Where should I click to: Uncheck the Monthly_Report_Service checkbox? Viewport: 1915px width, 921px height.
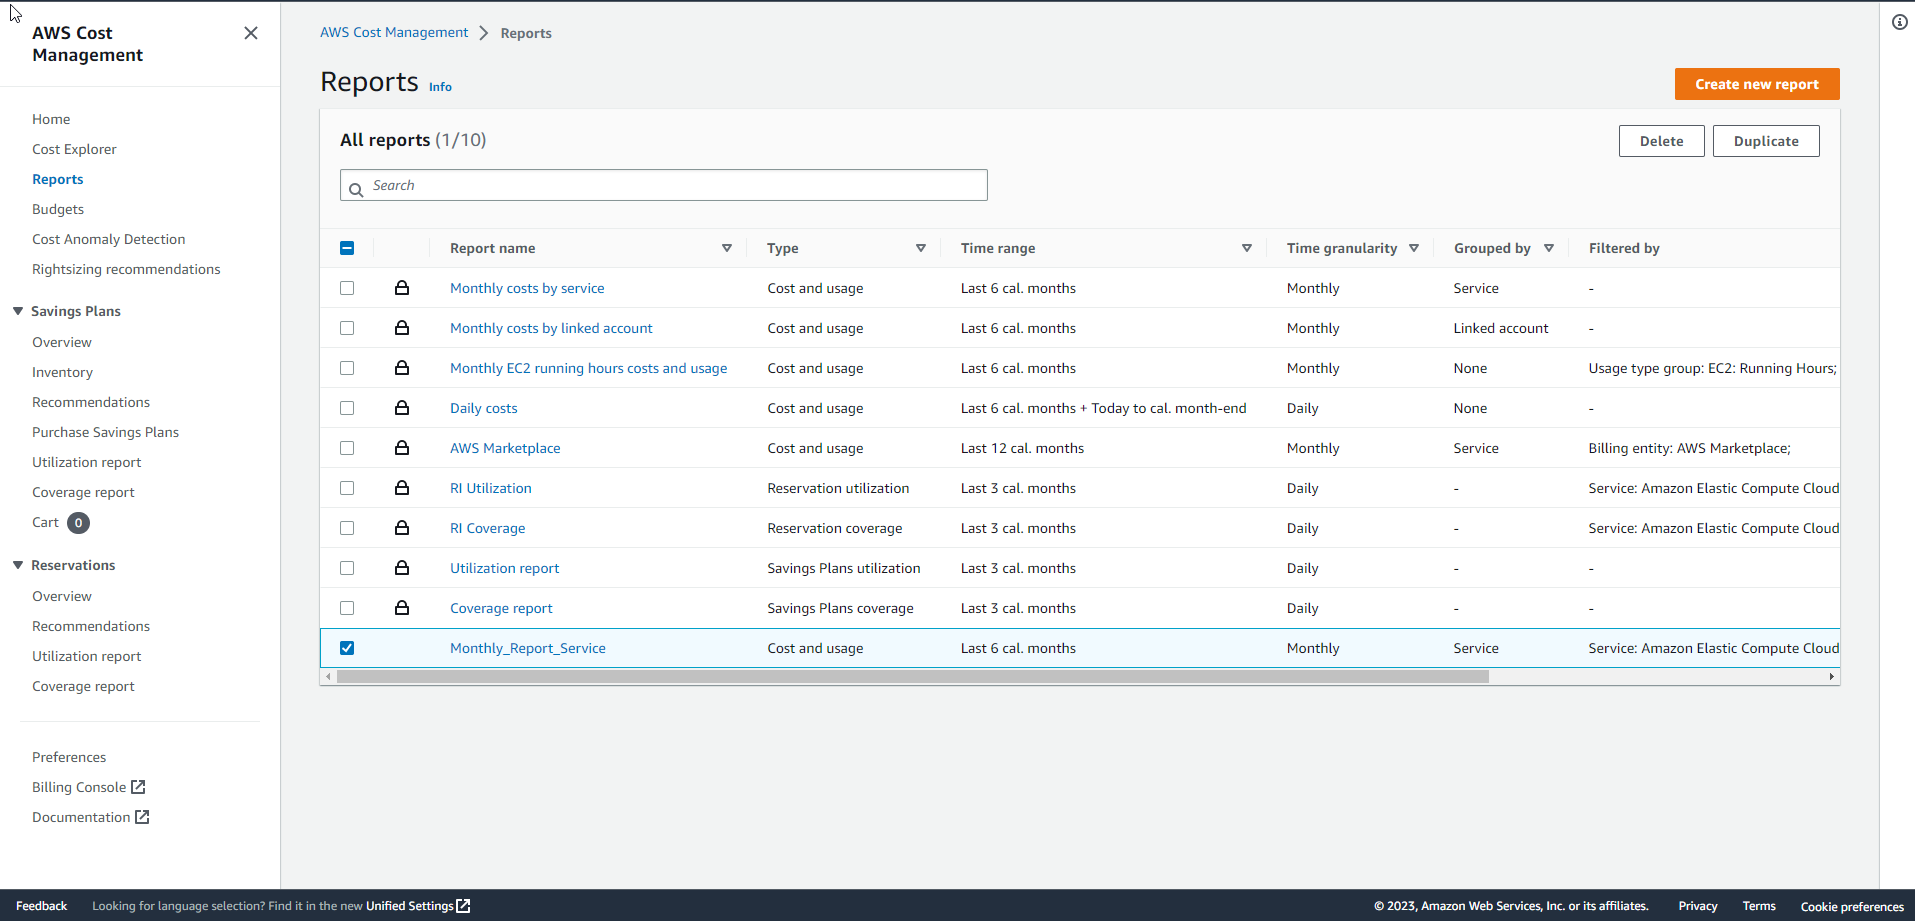point(347,648)
